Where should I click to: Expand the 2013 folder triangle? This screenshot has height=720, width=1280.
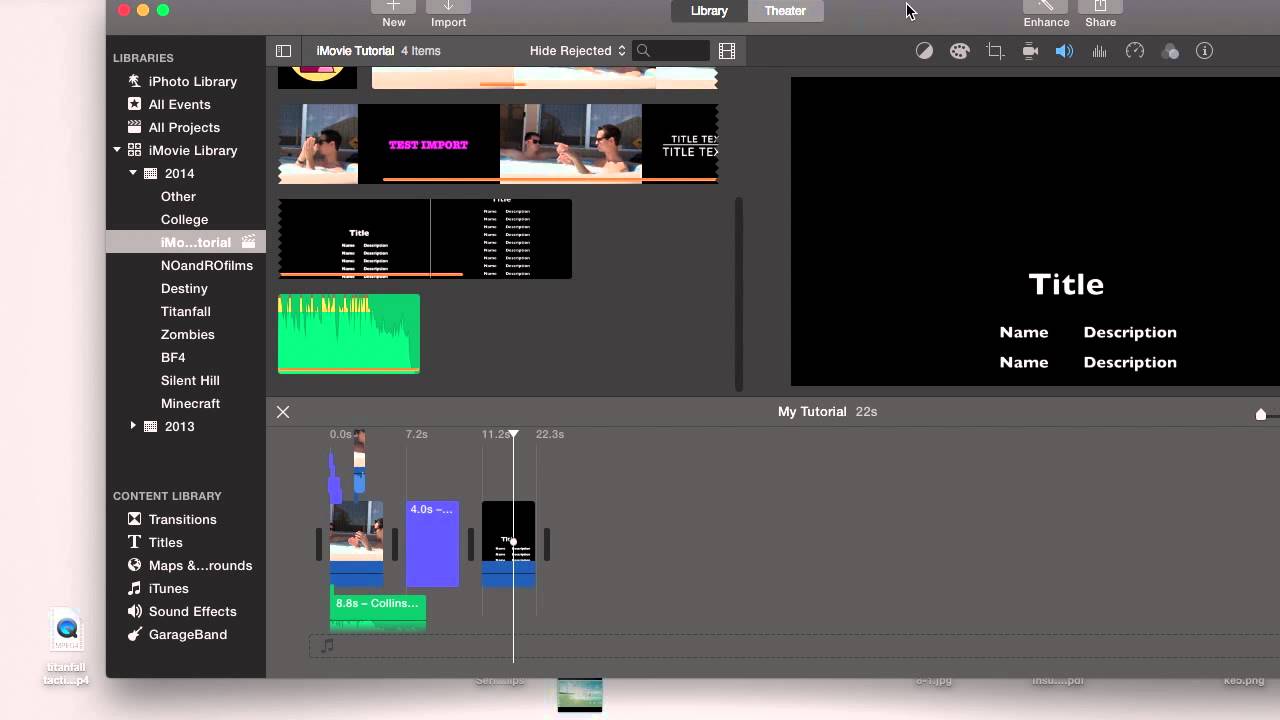pyautogui.click(x=133, y=426)
